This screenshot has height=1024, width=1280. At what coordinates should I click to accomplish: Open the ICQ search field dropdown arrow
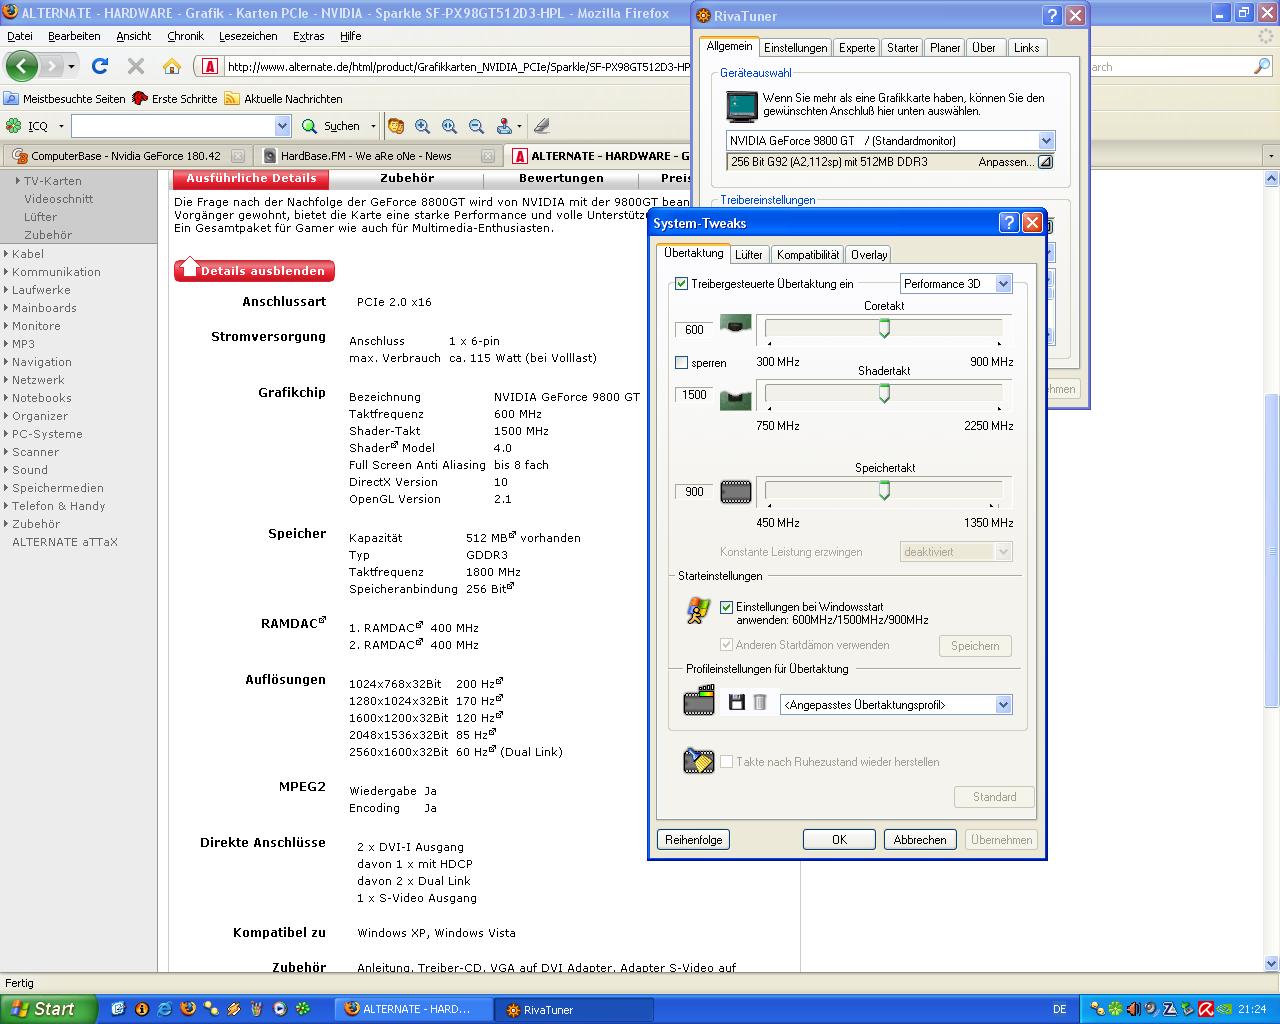click(282, 126)
